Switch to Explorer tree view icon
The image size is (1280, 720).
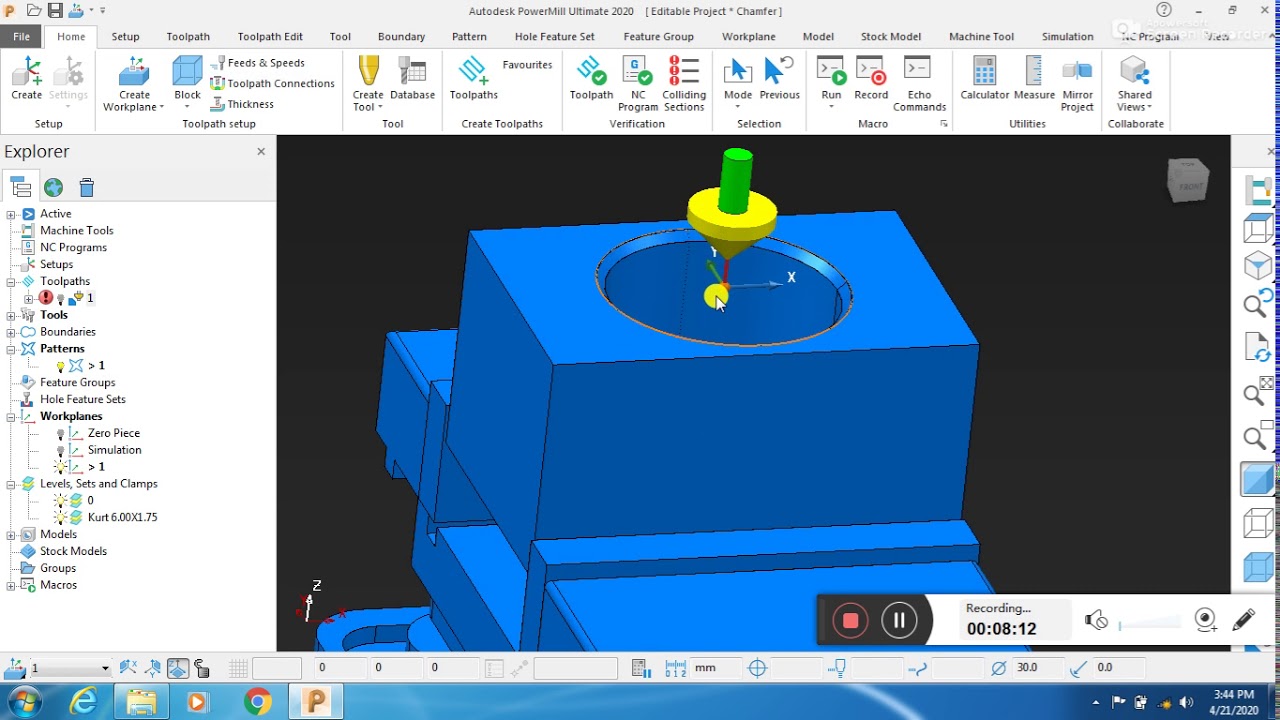[21, 187]
